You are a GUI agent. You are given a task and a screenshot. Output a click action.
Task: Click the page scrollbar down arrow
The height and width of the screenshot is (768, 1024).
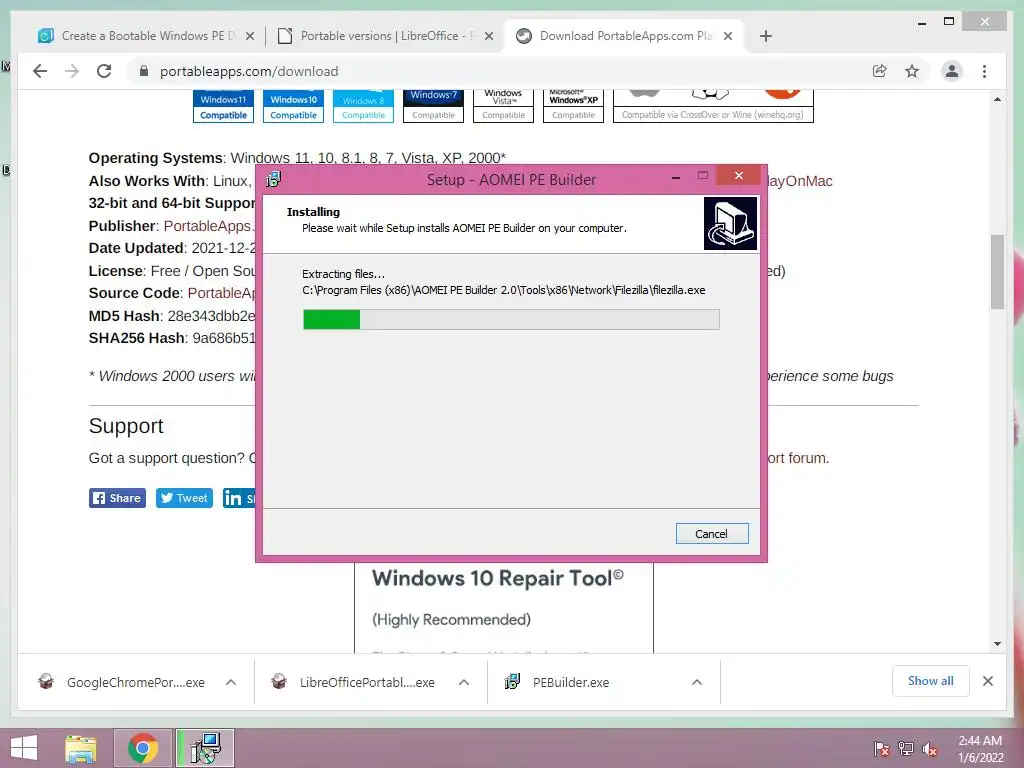click(997, 644)
